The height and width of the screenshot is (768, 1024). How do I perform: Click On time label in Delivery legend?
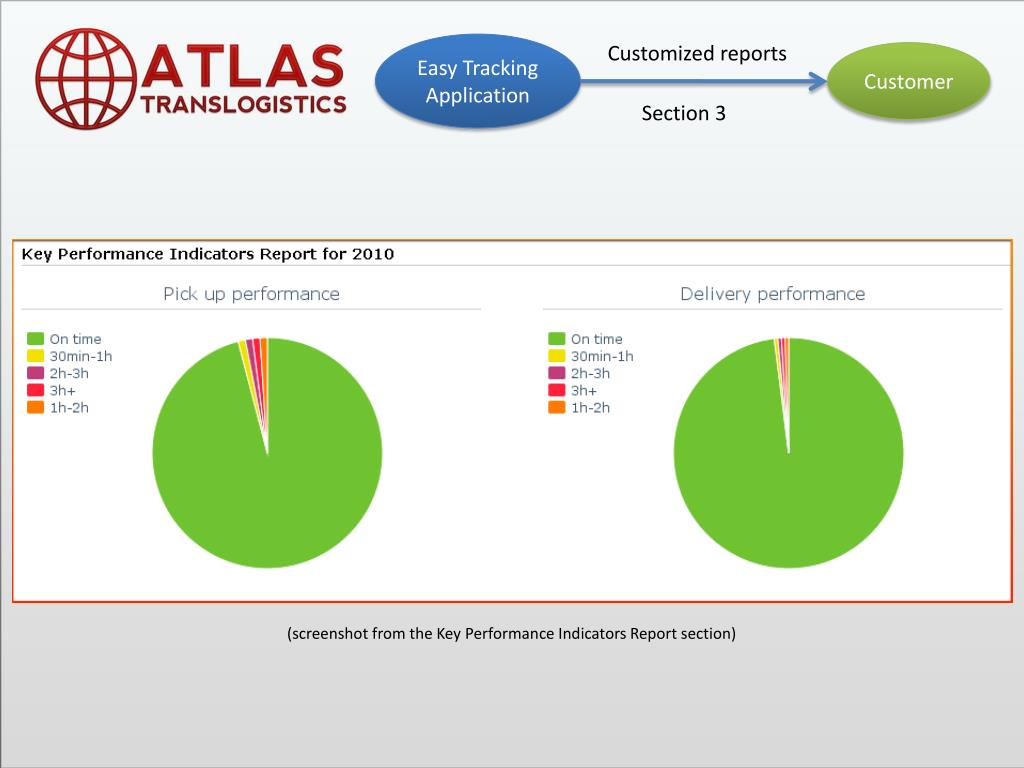[596, 339]
